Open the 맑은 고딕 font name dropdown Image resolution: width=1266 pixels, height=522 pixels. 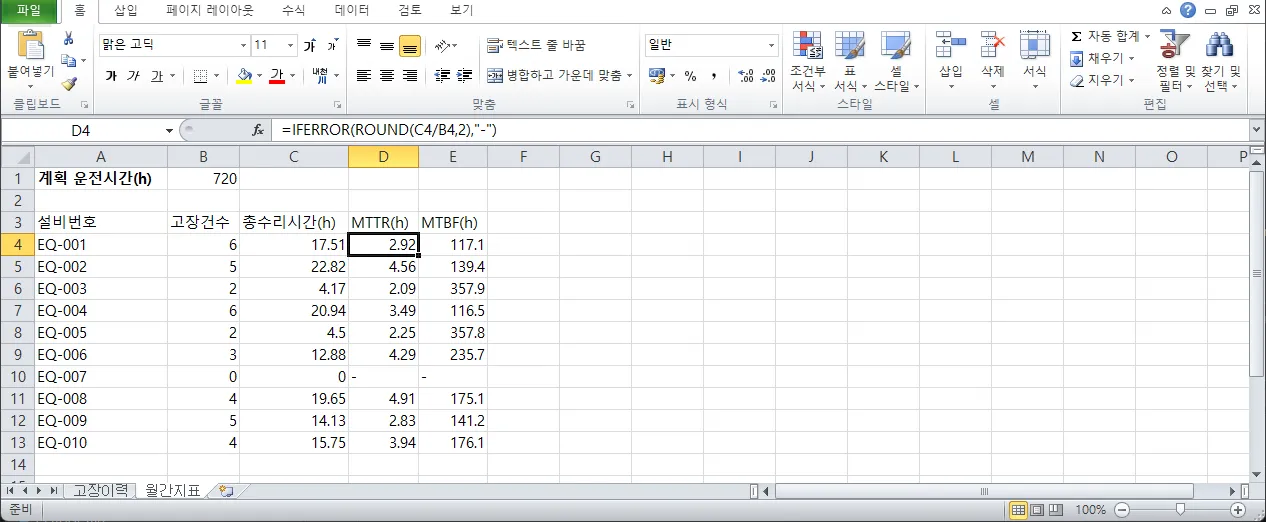243,46
